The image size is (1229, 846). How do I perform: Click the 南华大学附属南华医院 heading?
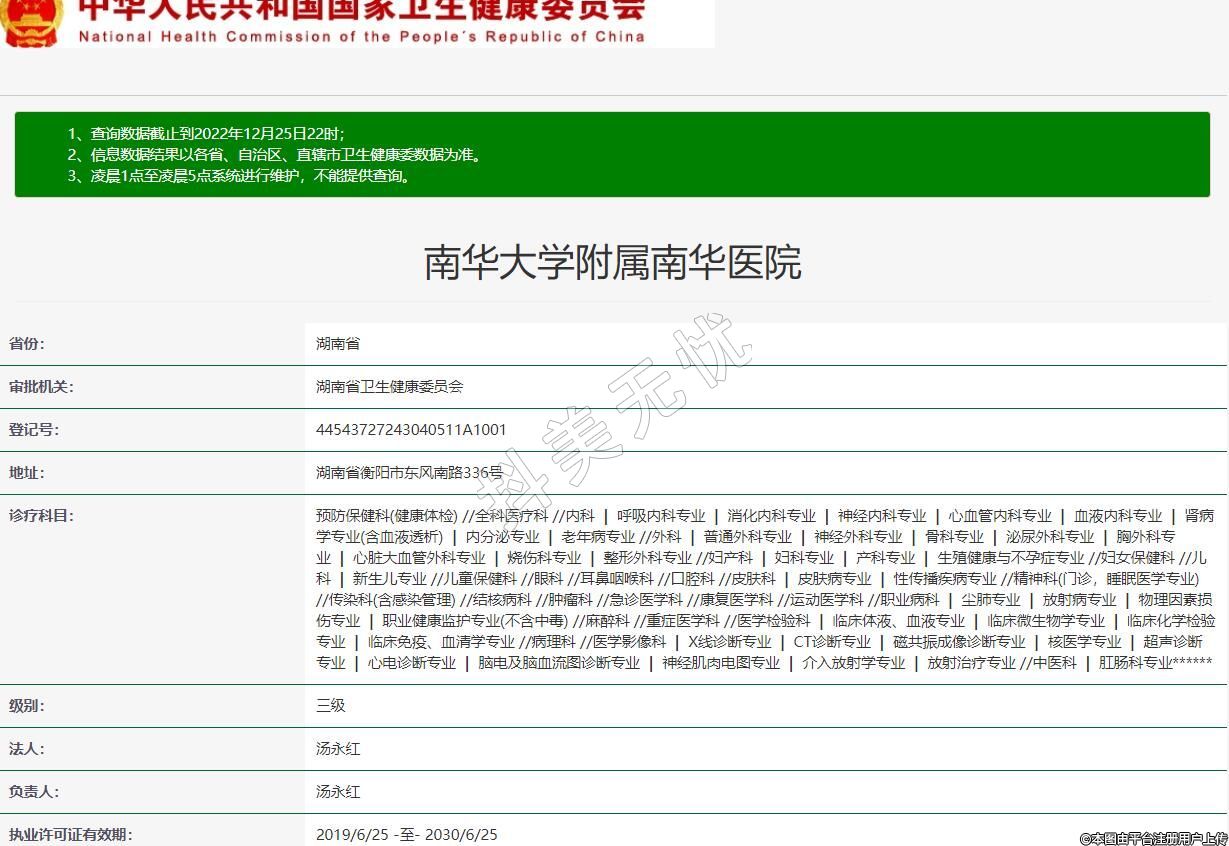click(613, 263)
